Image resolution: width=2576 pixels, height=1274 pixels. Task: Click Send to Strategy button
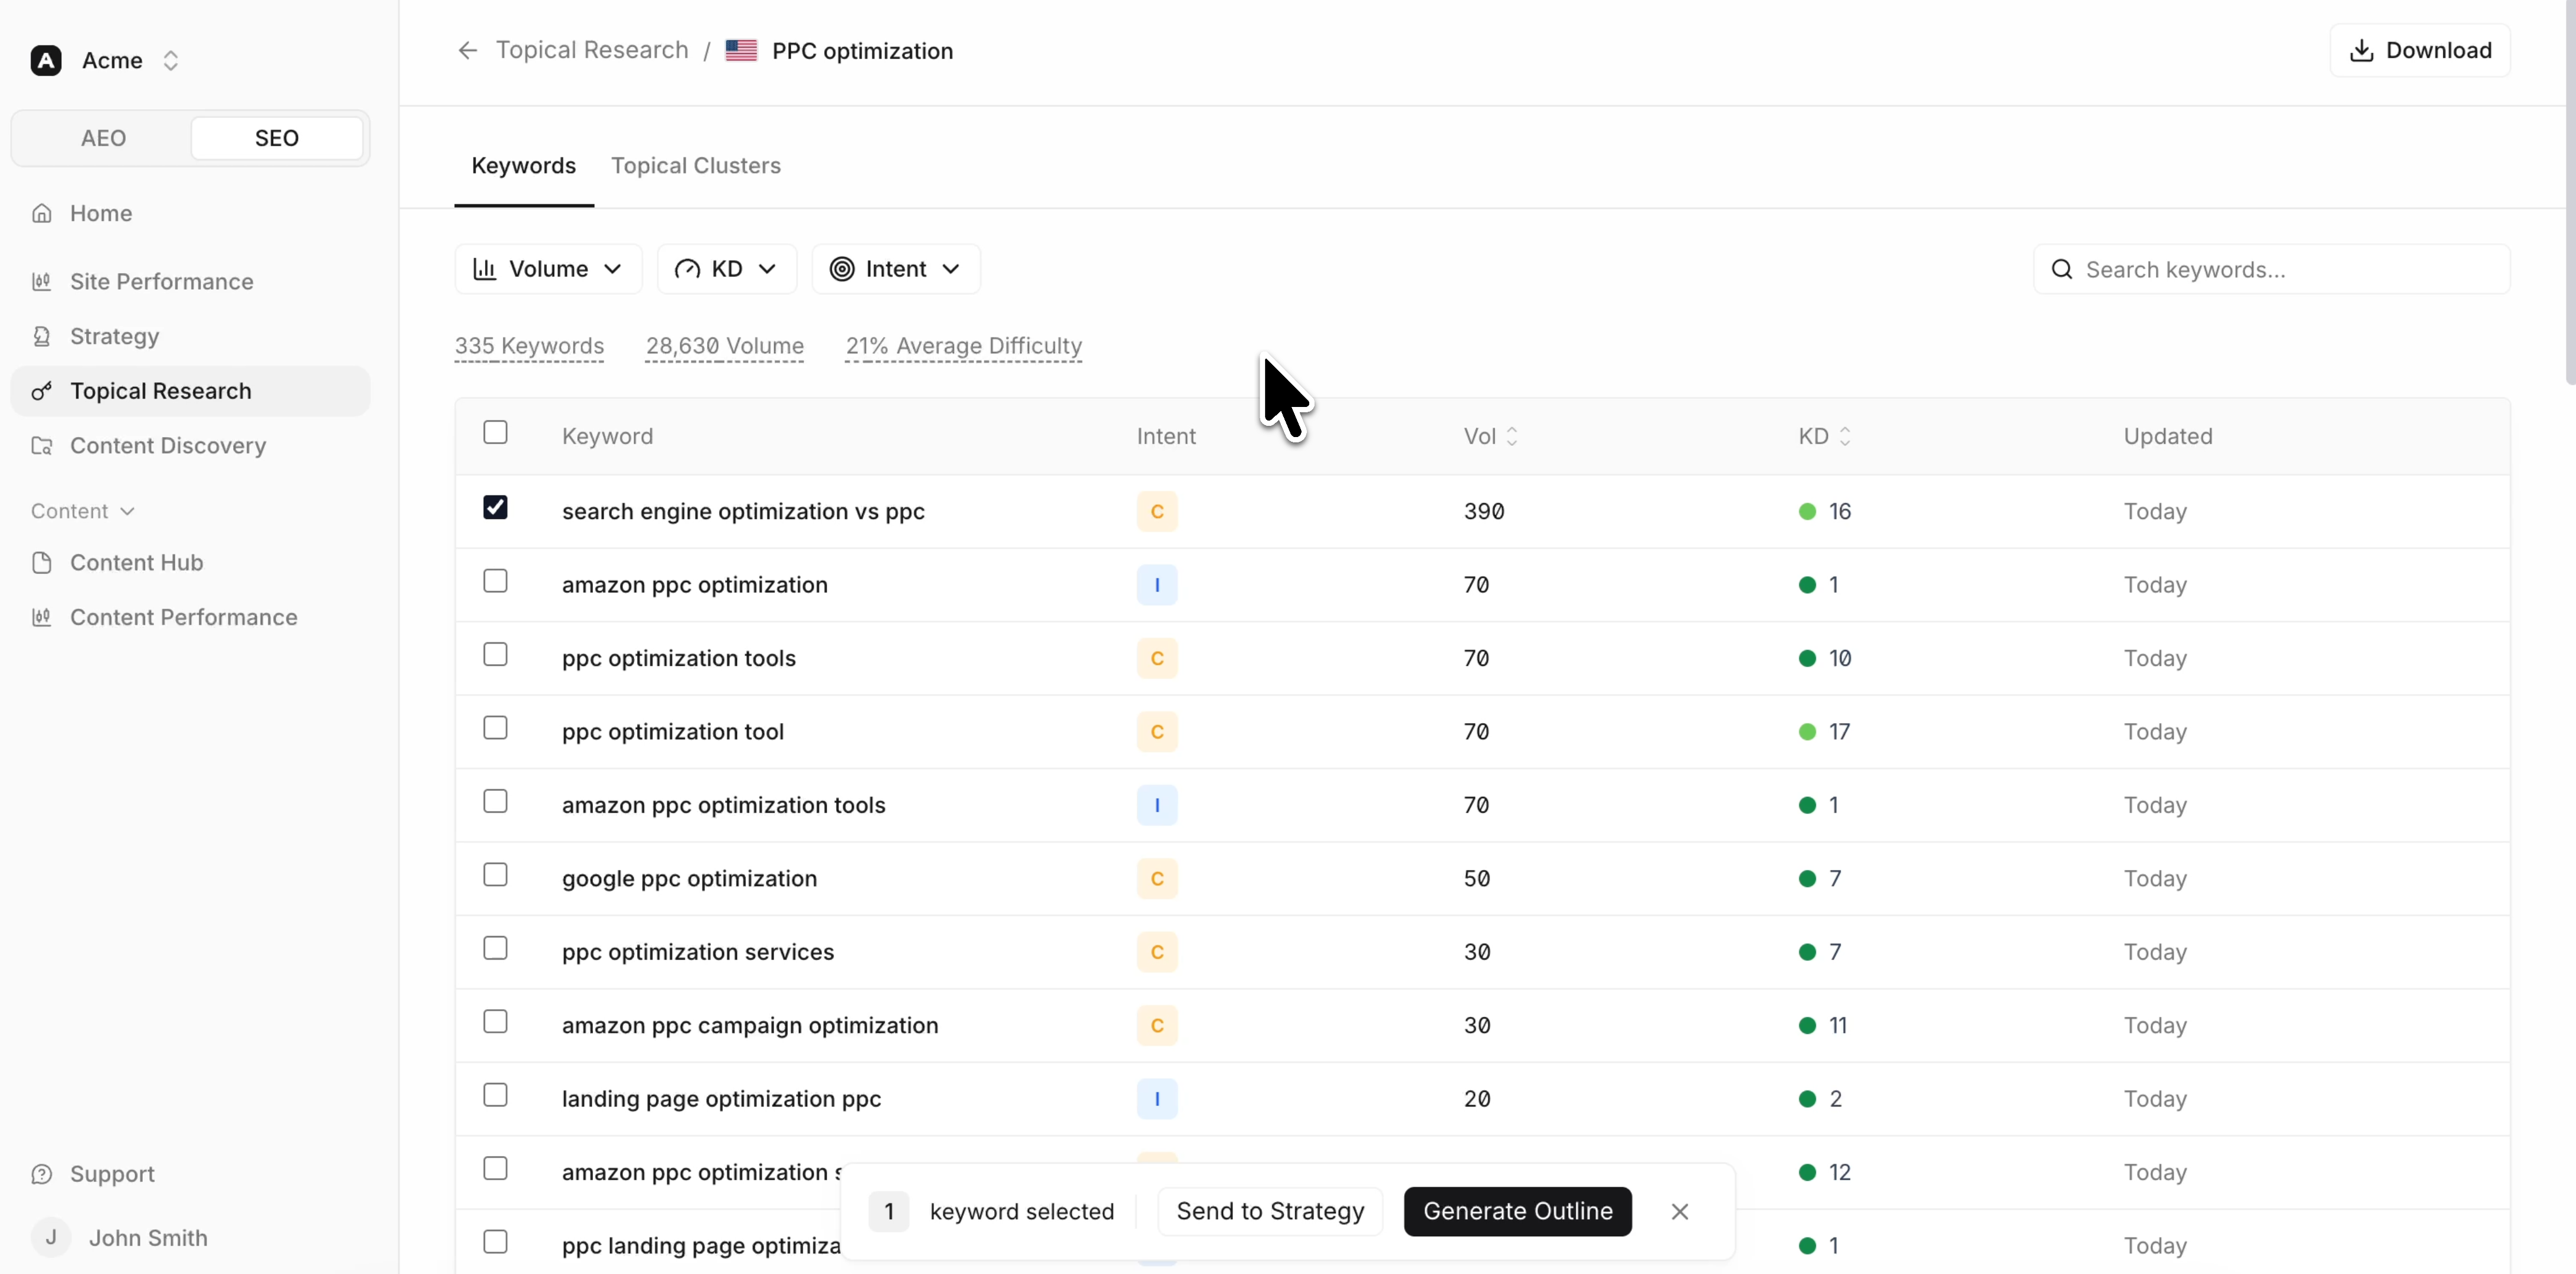point(1270,1211)
